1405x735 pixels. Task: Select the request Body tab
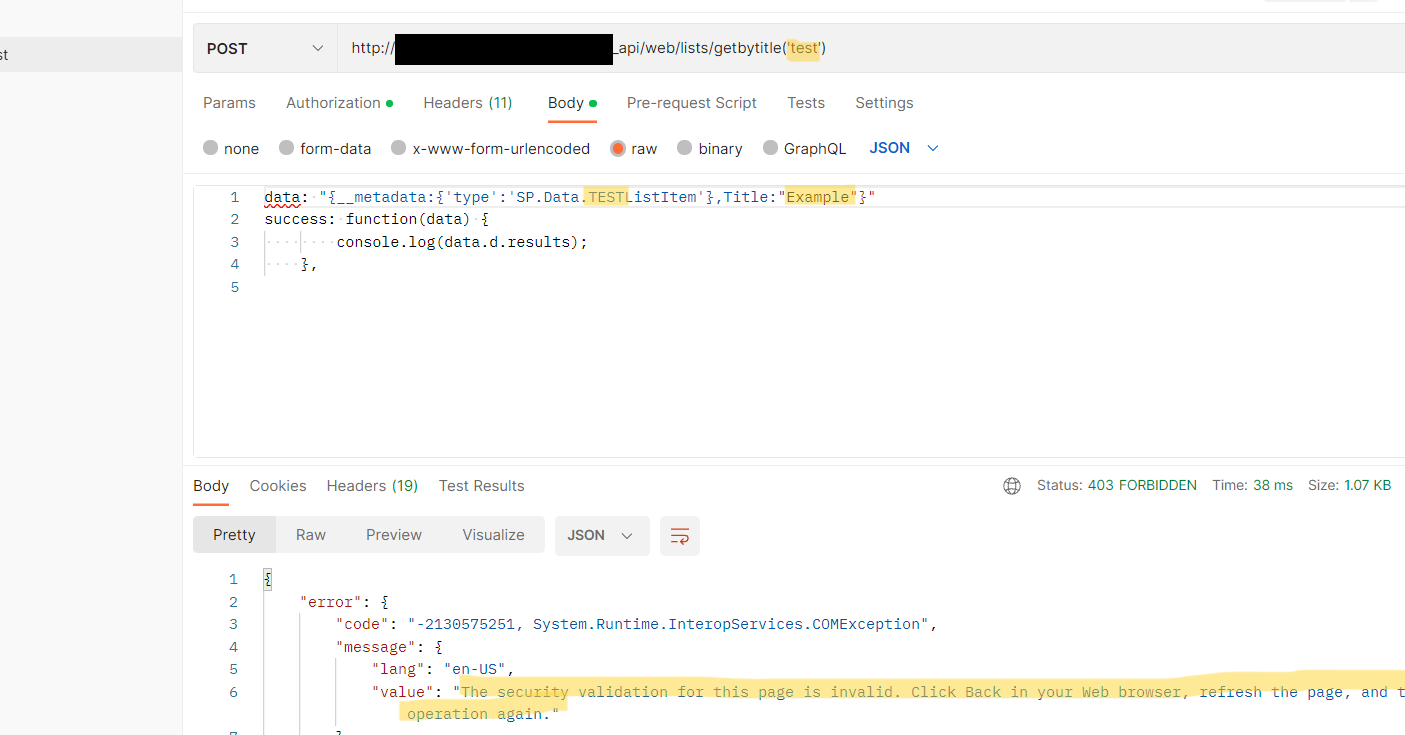pyautogui.click(x=572, y=103)
